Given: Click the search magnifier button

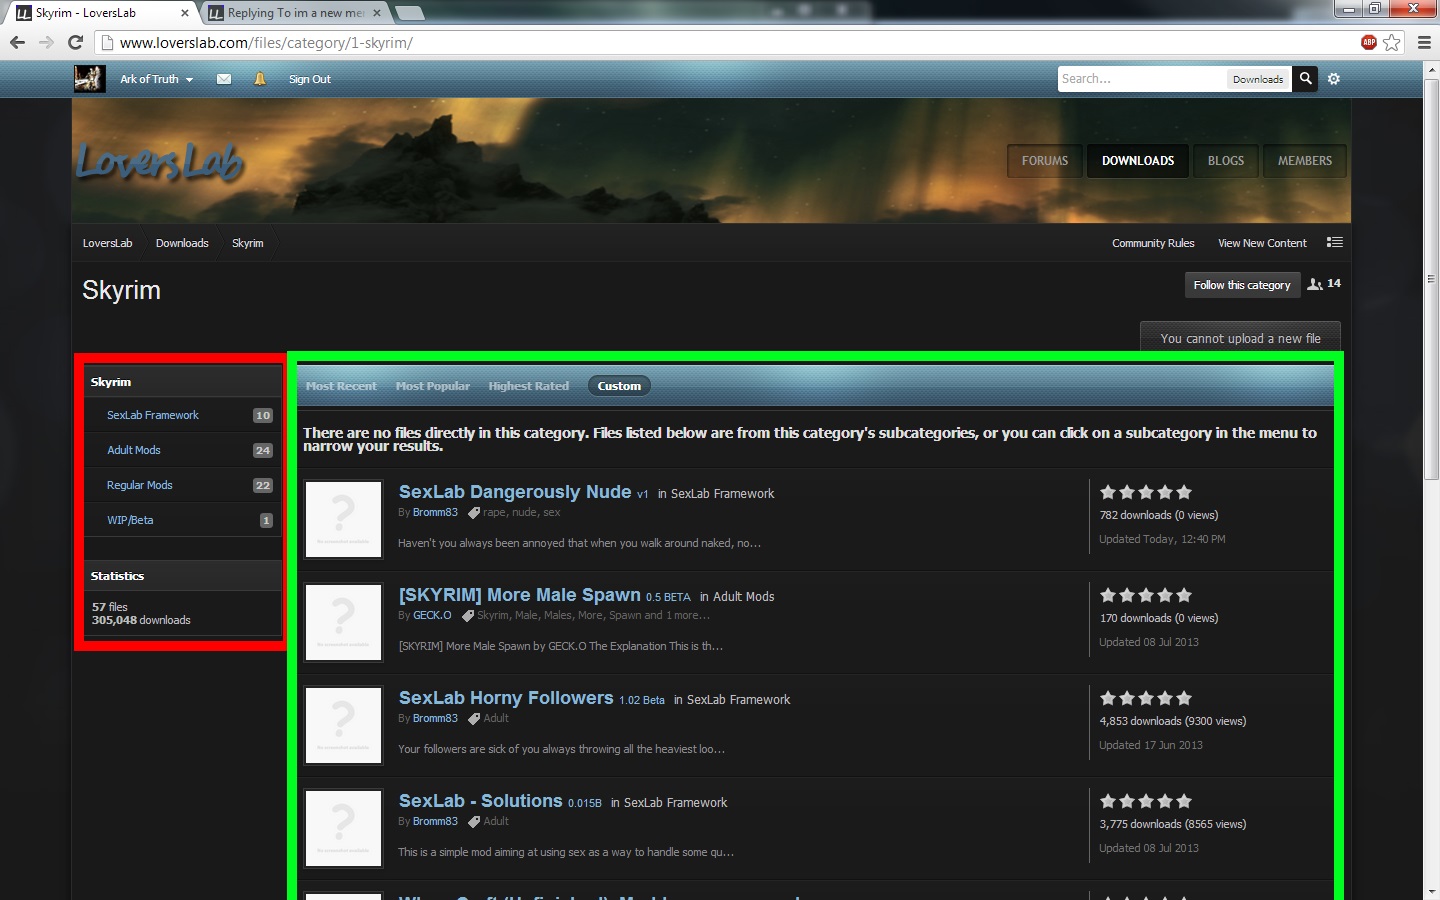Looking at the screenshot, I should pyautogui.click(x=1305, y=79).
